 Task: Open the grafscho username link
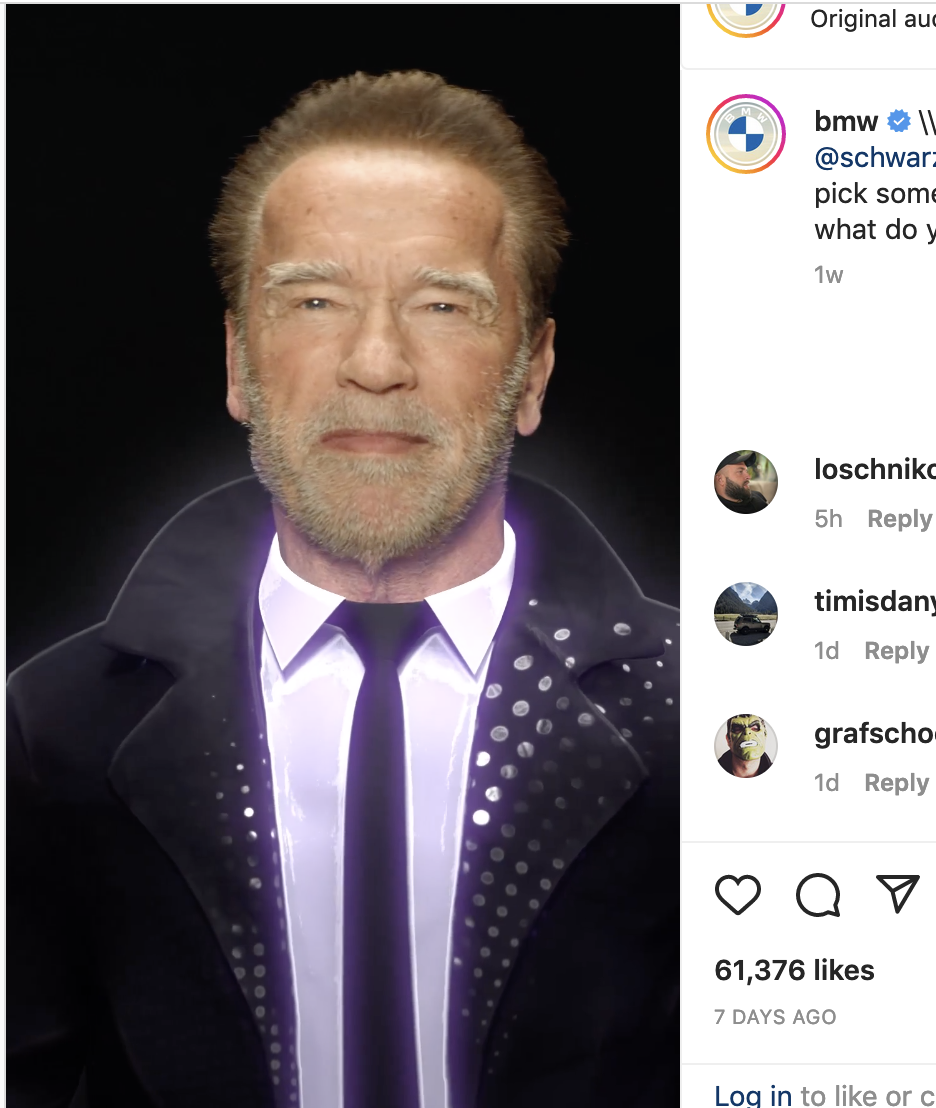pos(875,734)
